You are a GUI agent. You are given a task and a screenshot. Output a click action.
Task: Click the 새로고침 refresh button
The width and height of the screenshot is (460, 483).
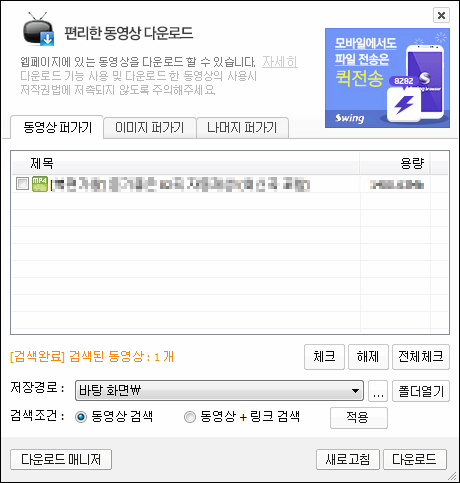pos(348,459)
